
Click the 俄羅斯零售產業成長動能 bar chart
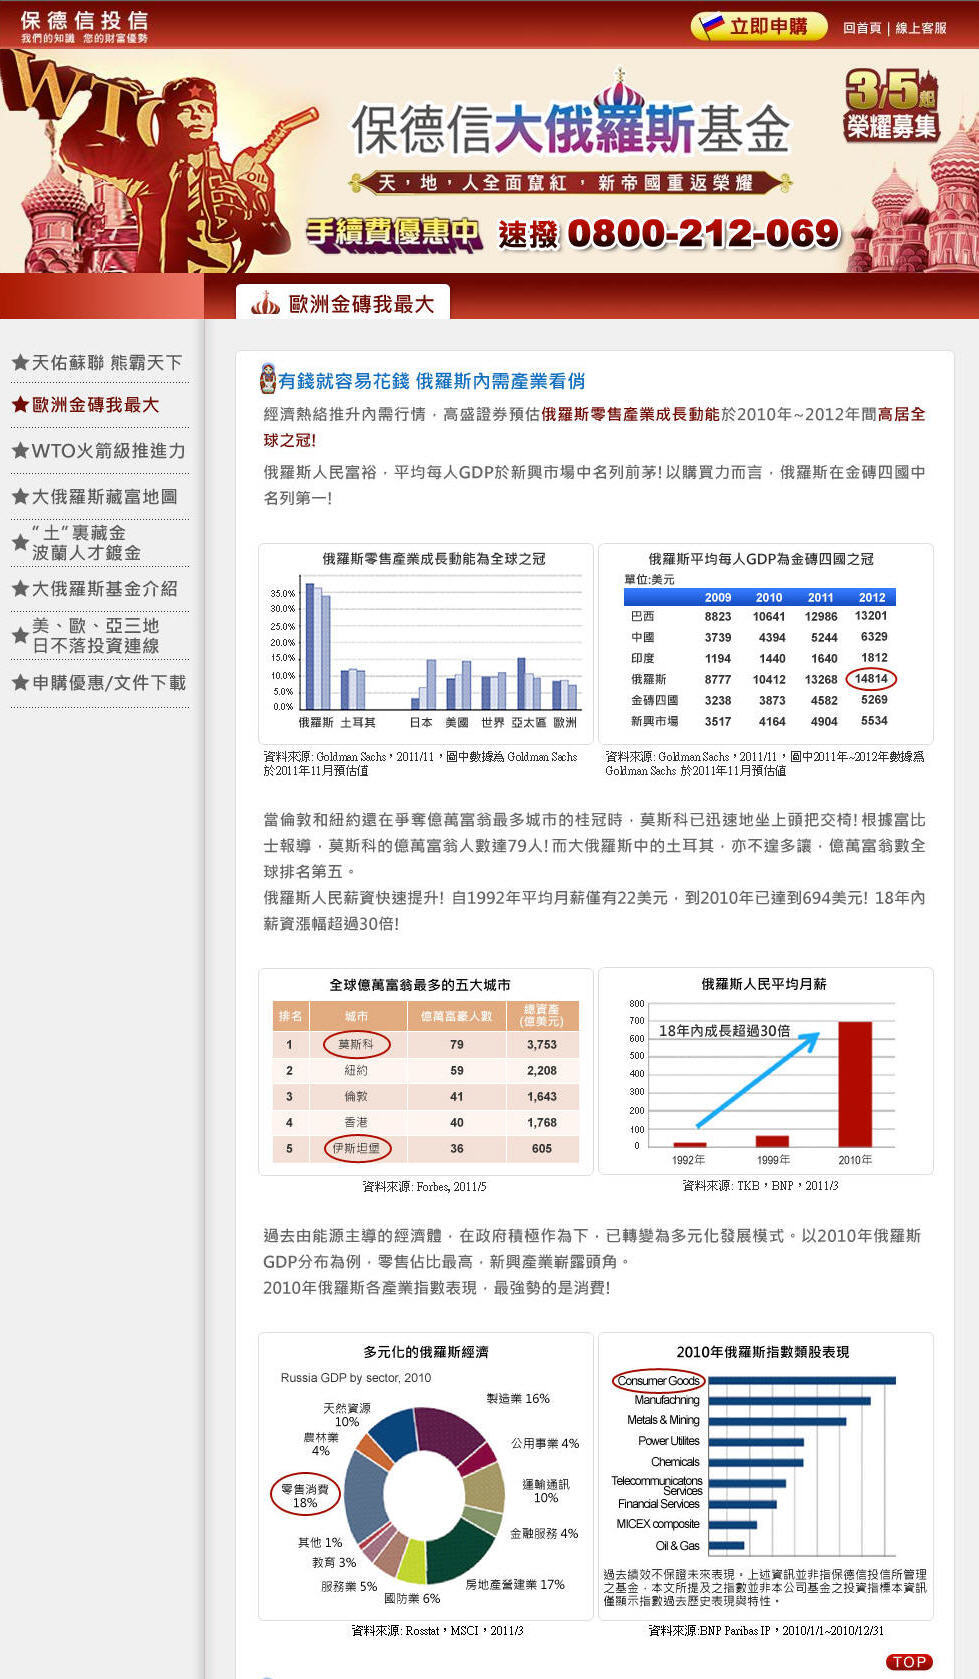click(x=426, y=643)
